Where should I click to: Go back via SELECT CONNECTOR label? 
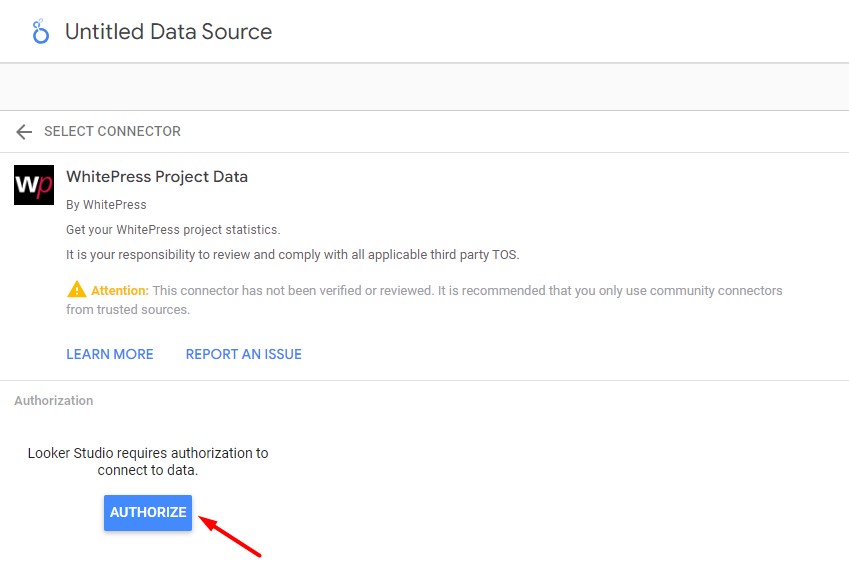pos(112,132)
